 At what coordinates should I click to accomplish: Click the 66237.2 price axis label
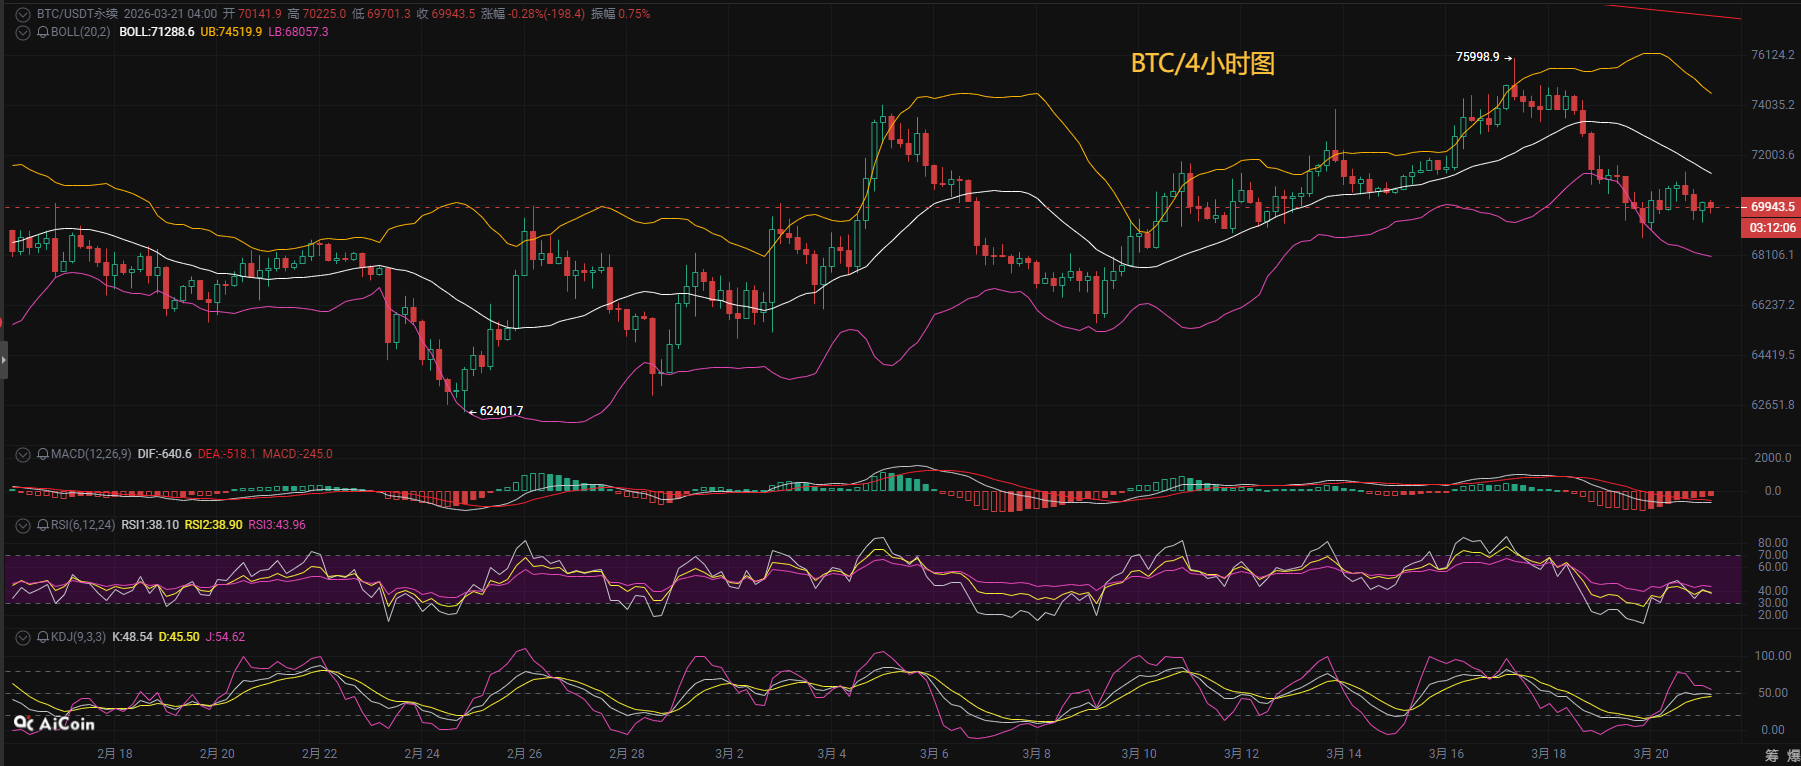tap(1773, 305)
